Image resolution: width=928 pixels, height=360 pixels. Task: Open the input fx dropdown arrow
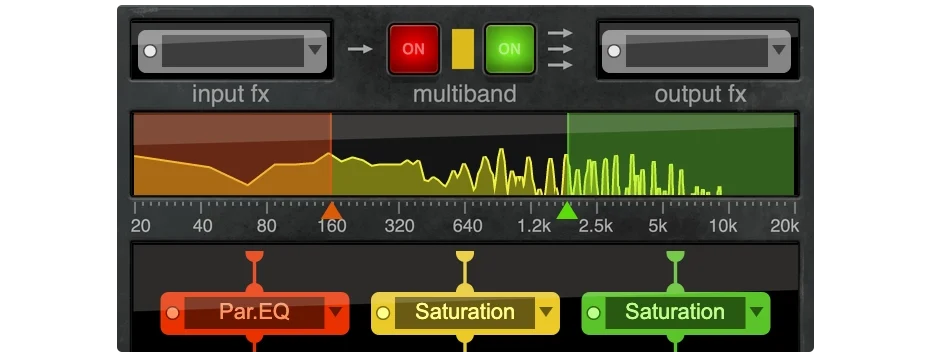click(x=315, y=50)
